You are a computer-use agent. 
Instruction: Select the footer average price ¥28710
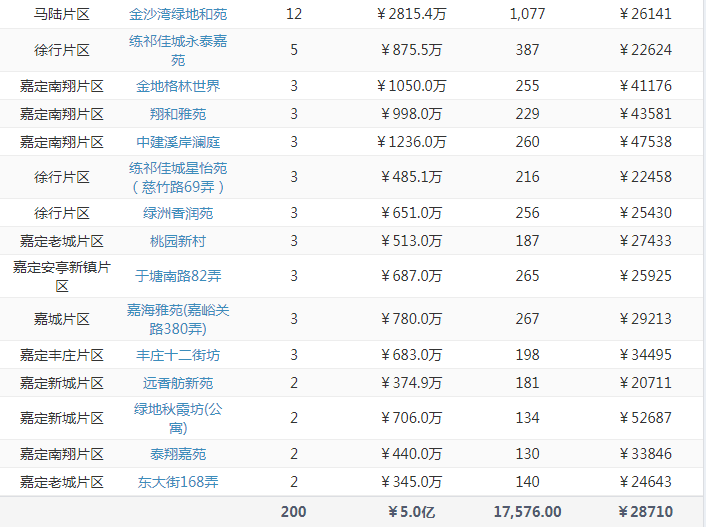pyautogui.click(x=646, y=512)
